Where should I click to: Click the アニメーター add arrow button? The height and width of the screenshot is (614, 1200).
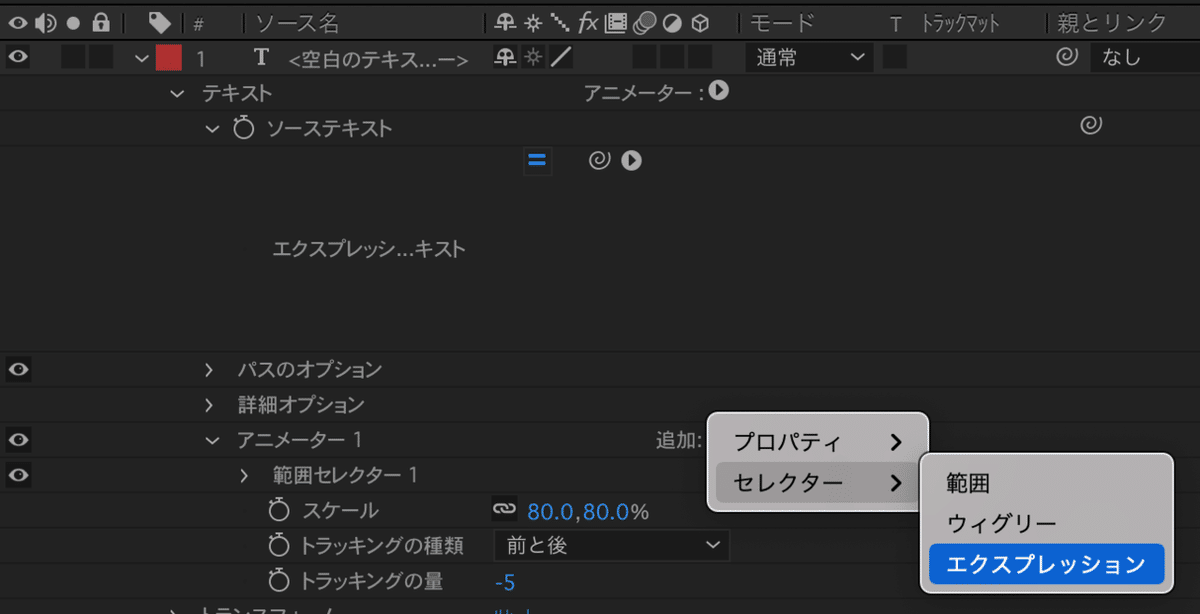[718, 92]
